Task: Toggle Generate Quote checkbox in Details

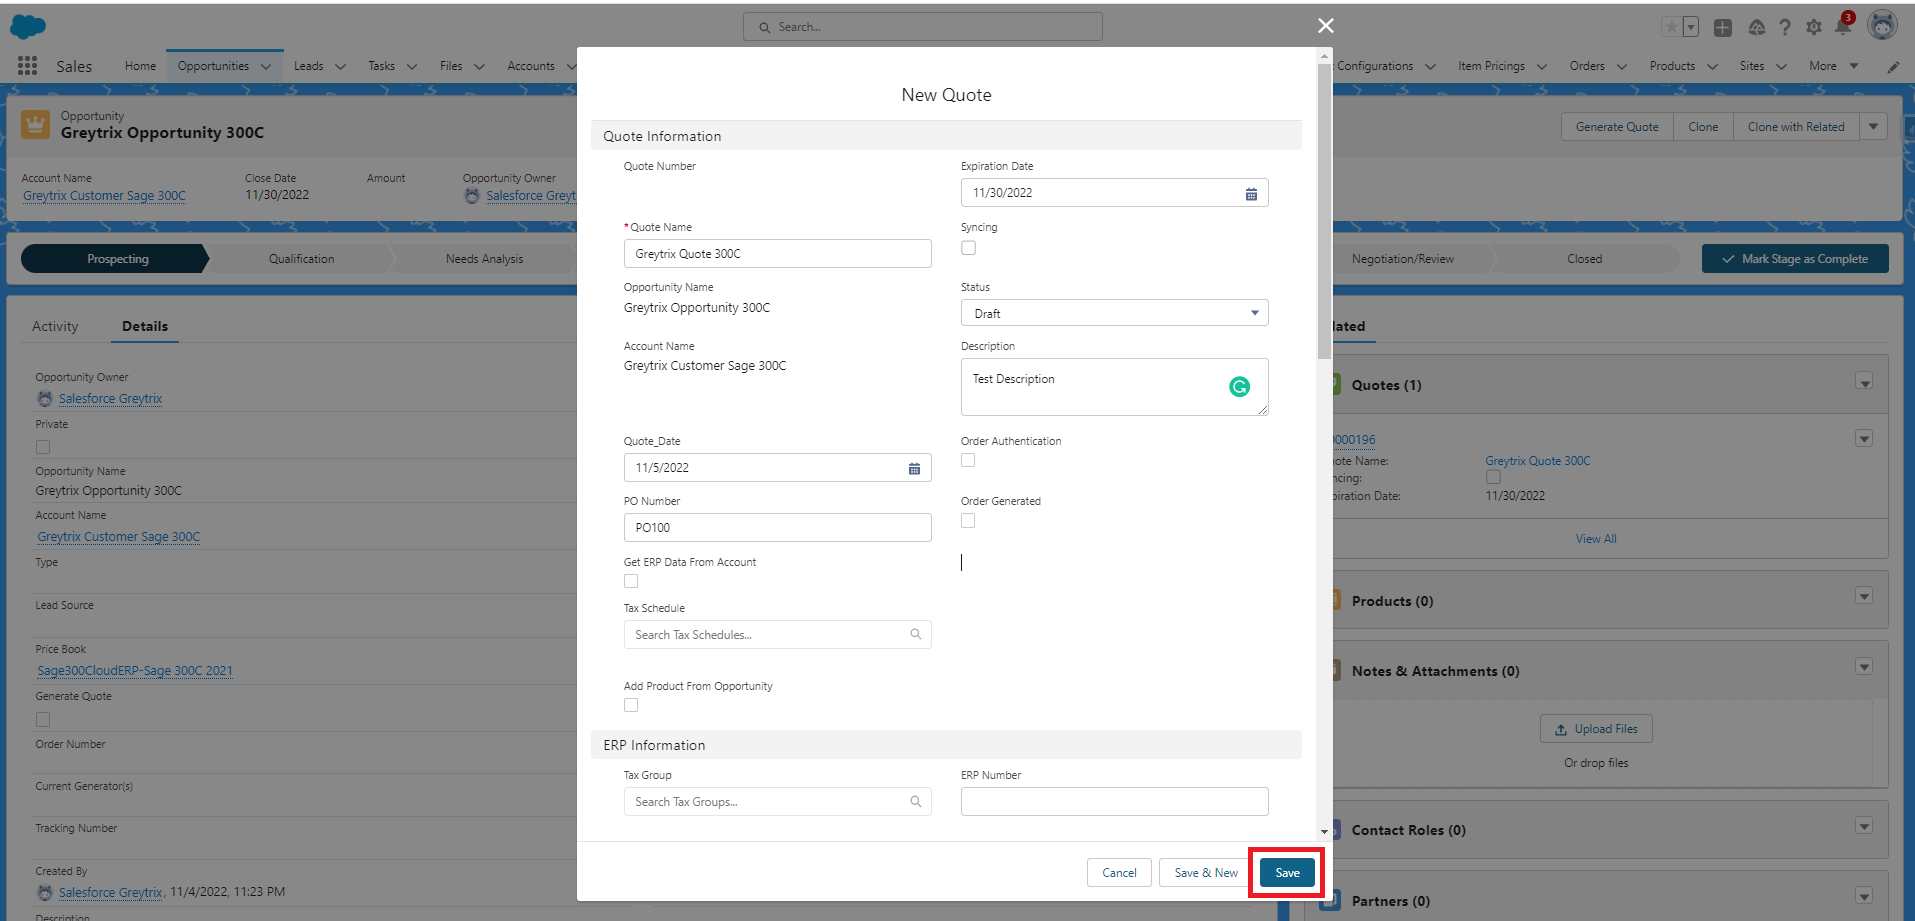Action: [x=43, y=719]
